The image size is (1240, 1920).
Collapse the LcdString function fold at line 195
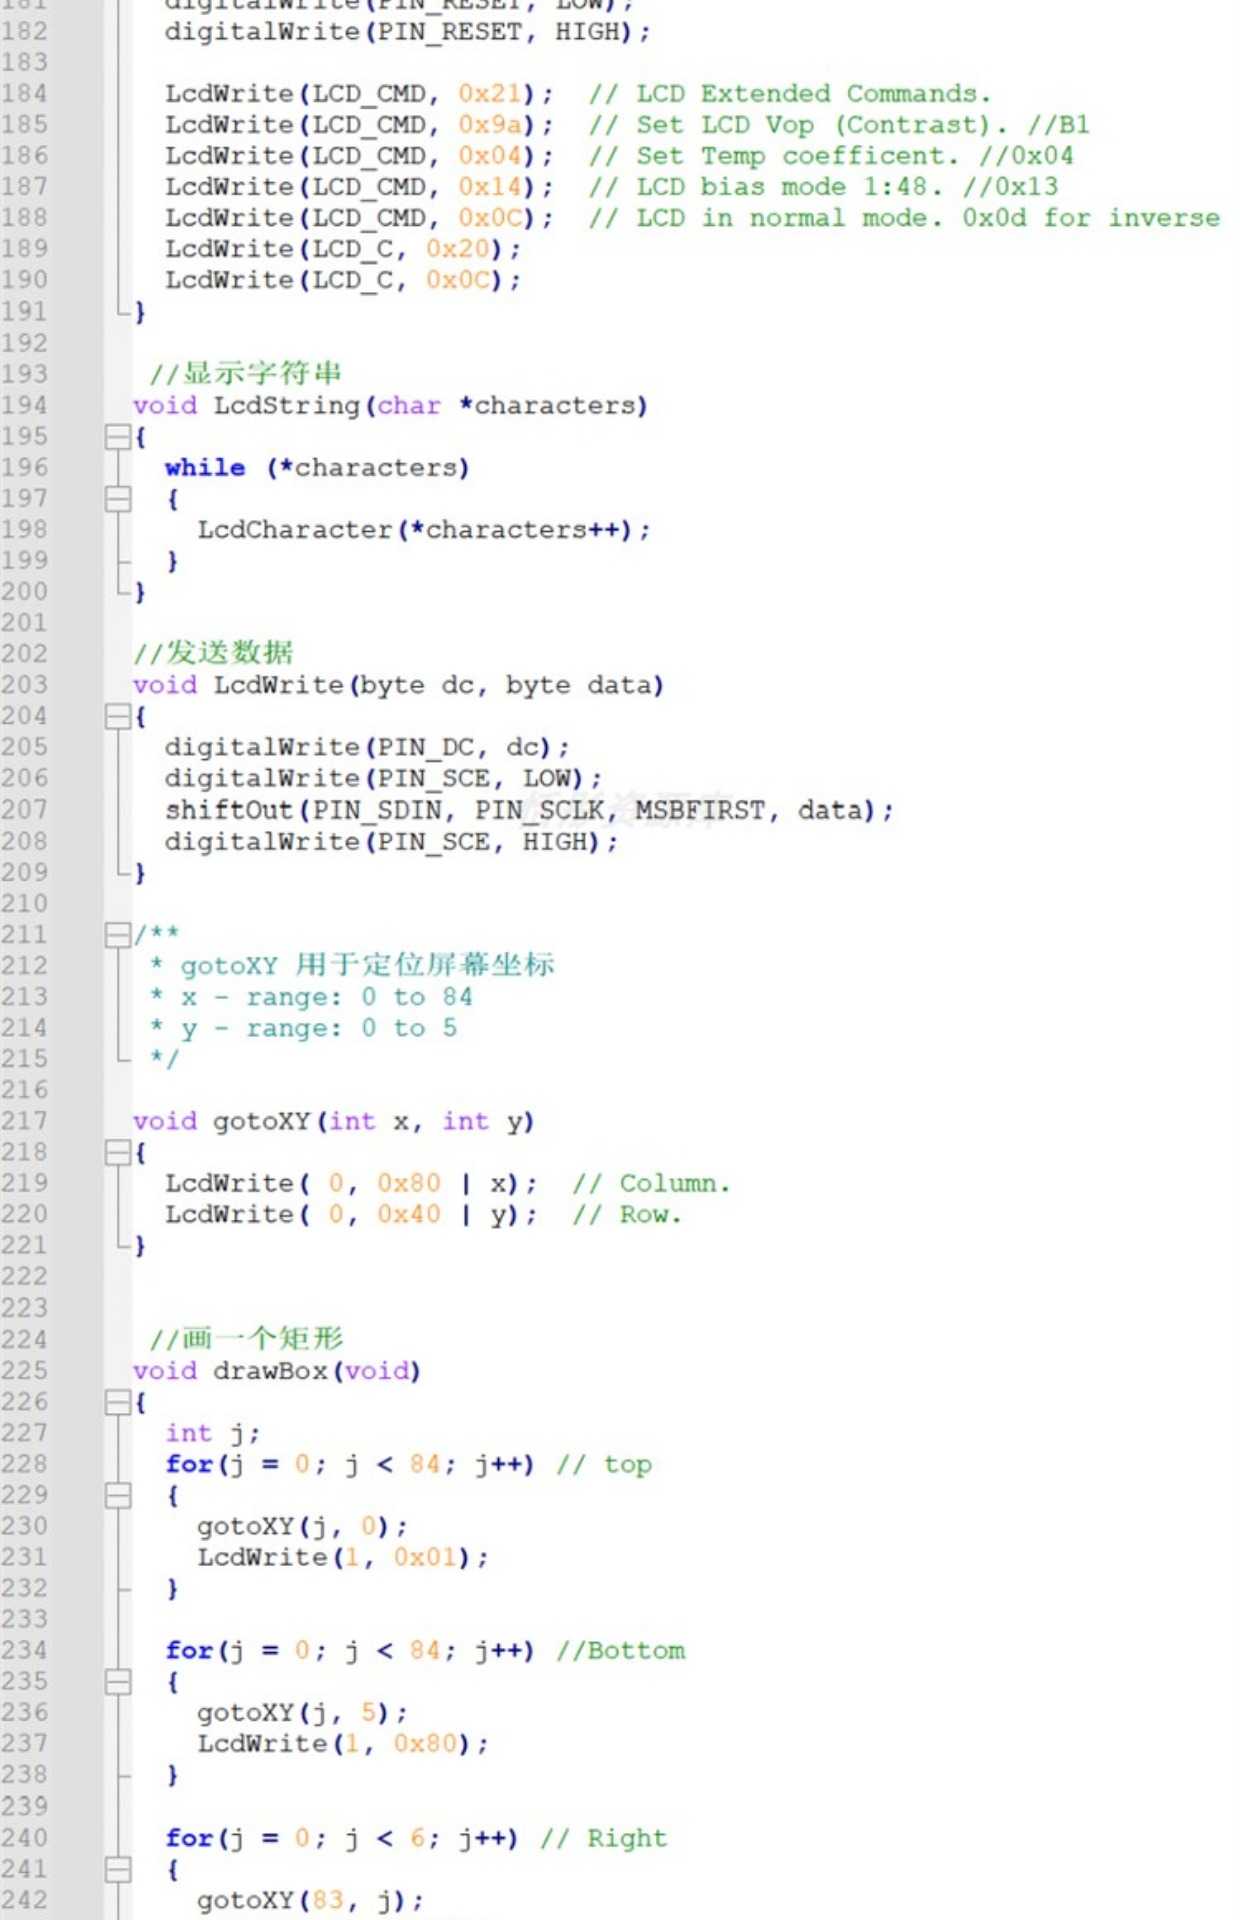tap(118, 437)
